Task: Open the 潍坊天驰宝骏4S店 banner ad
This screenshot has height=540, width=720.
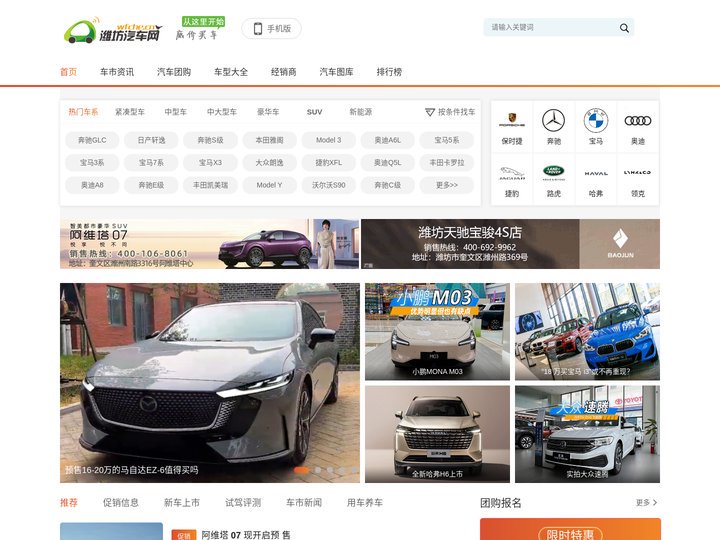Action: coord(511,244)
